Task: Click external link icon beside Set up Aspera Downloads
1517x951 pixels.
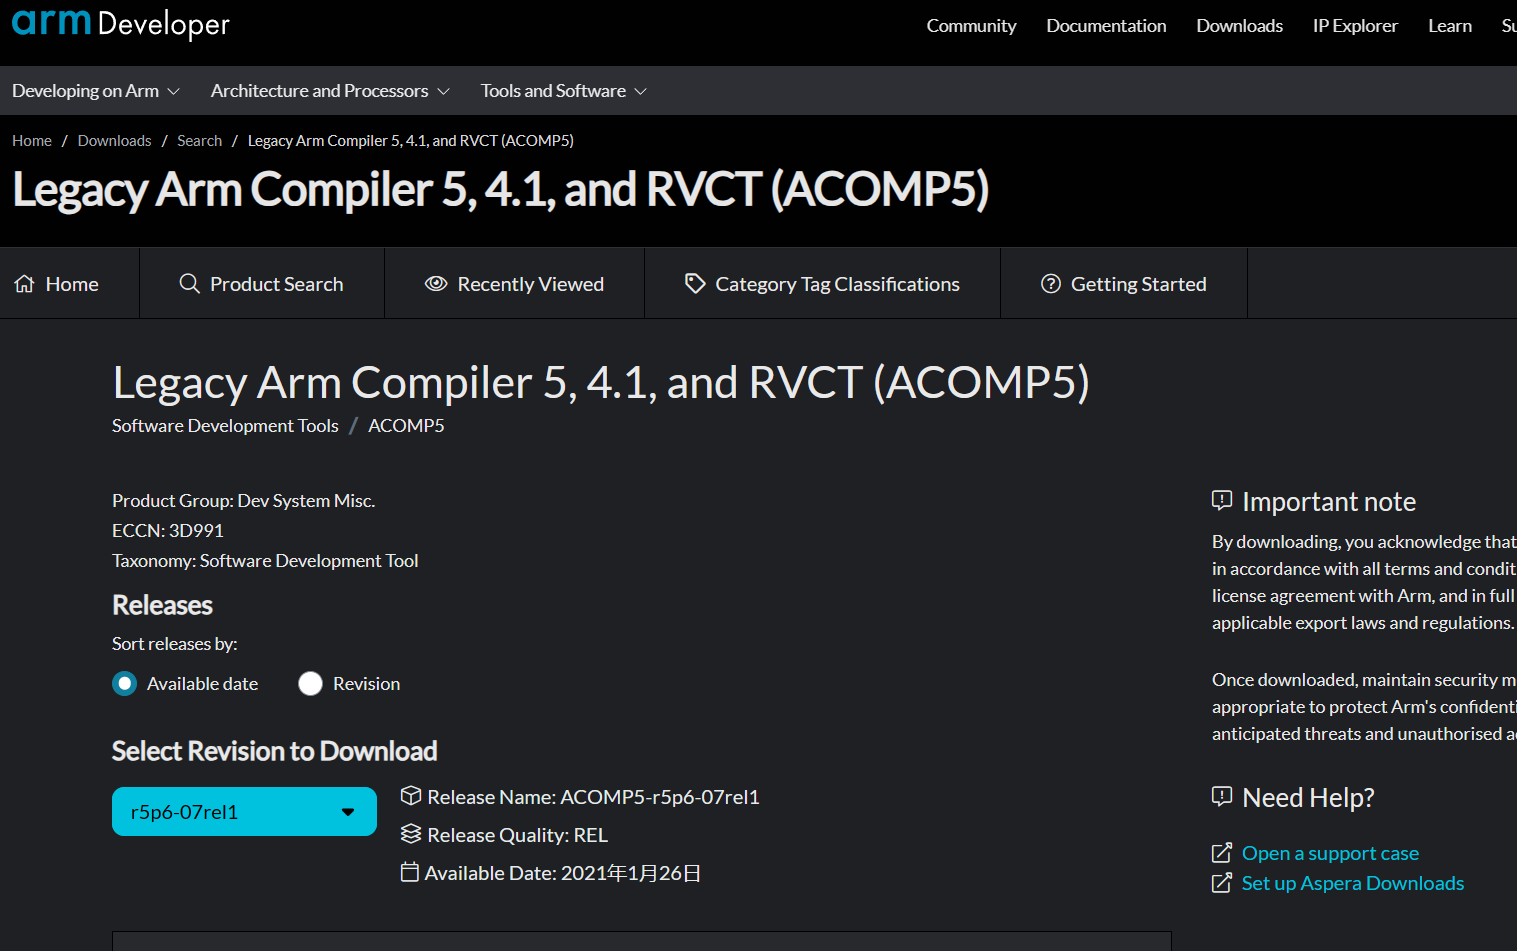Action: 1222,883
